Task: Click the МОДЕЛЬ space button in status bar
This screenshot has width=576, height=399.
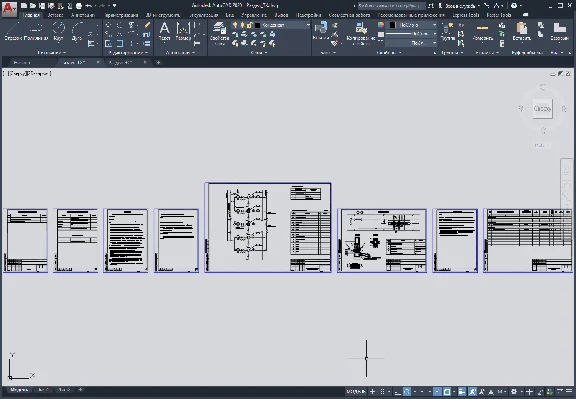Action: pos(356,392)
